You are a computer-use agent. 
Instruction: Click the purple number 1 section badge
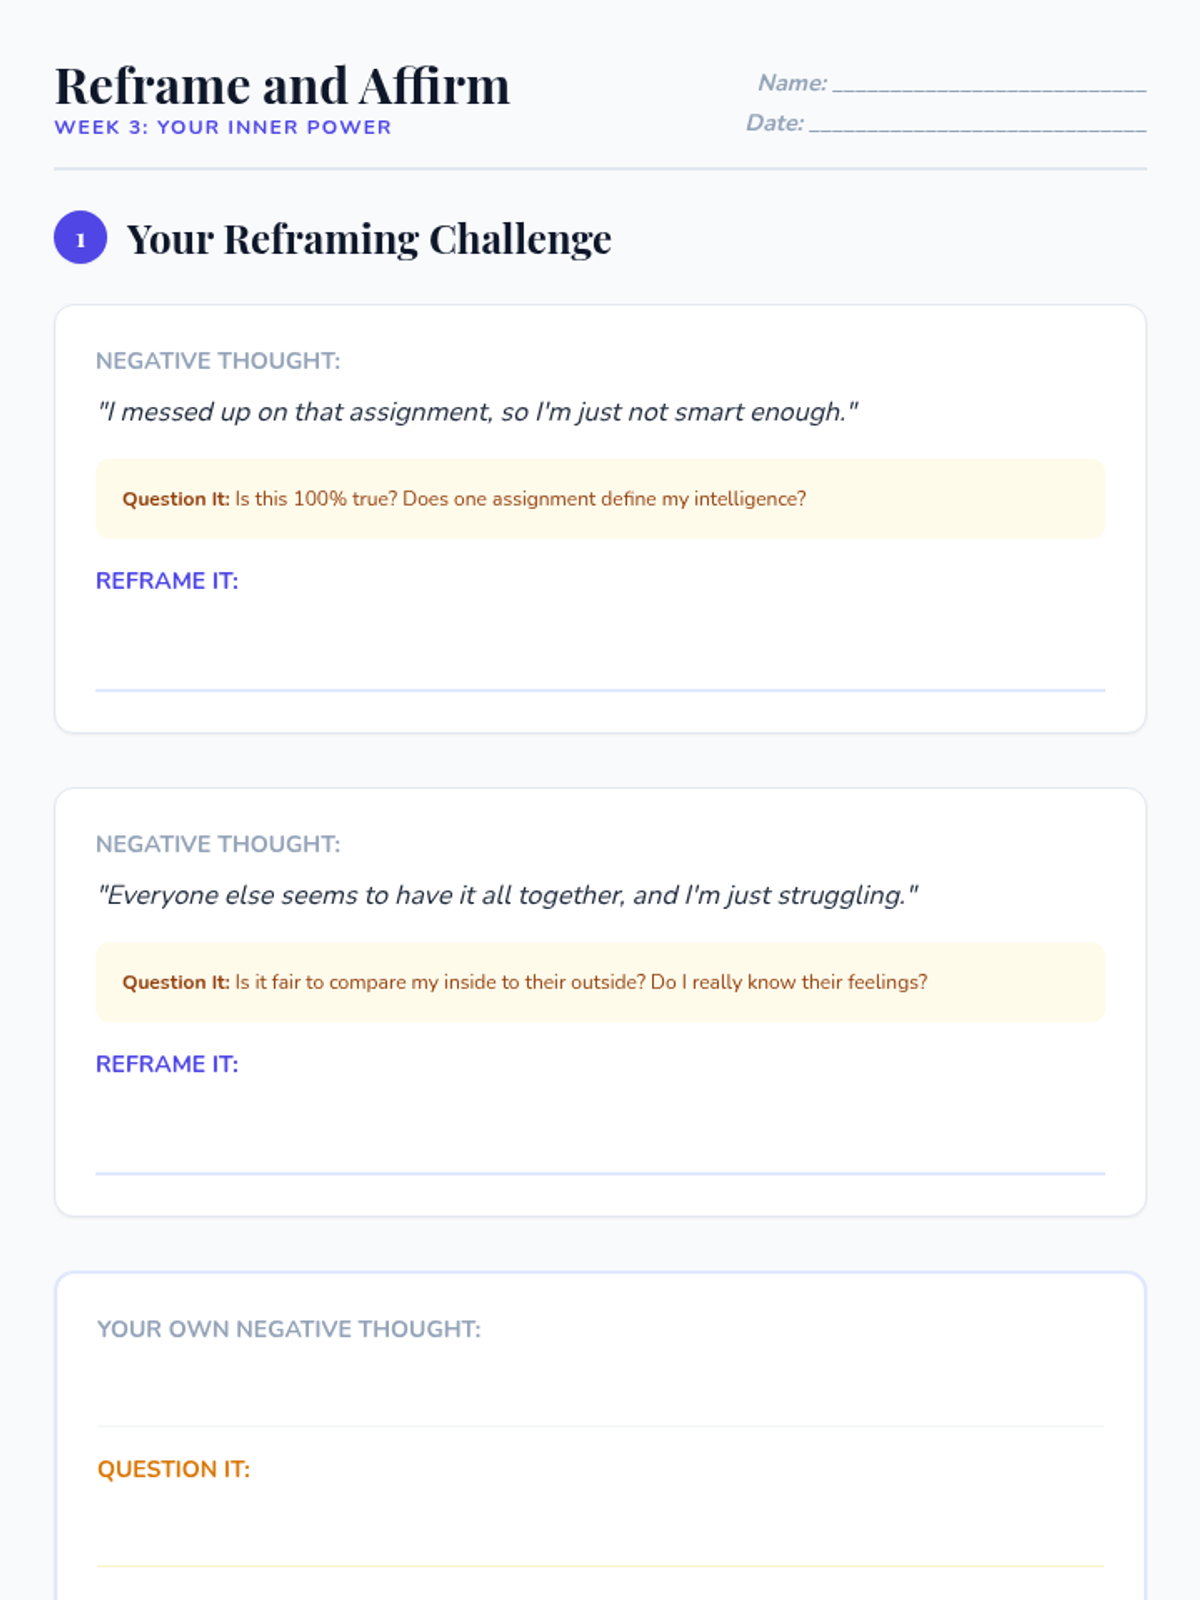[80, 238]
